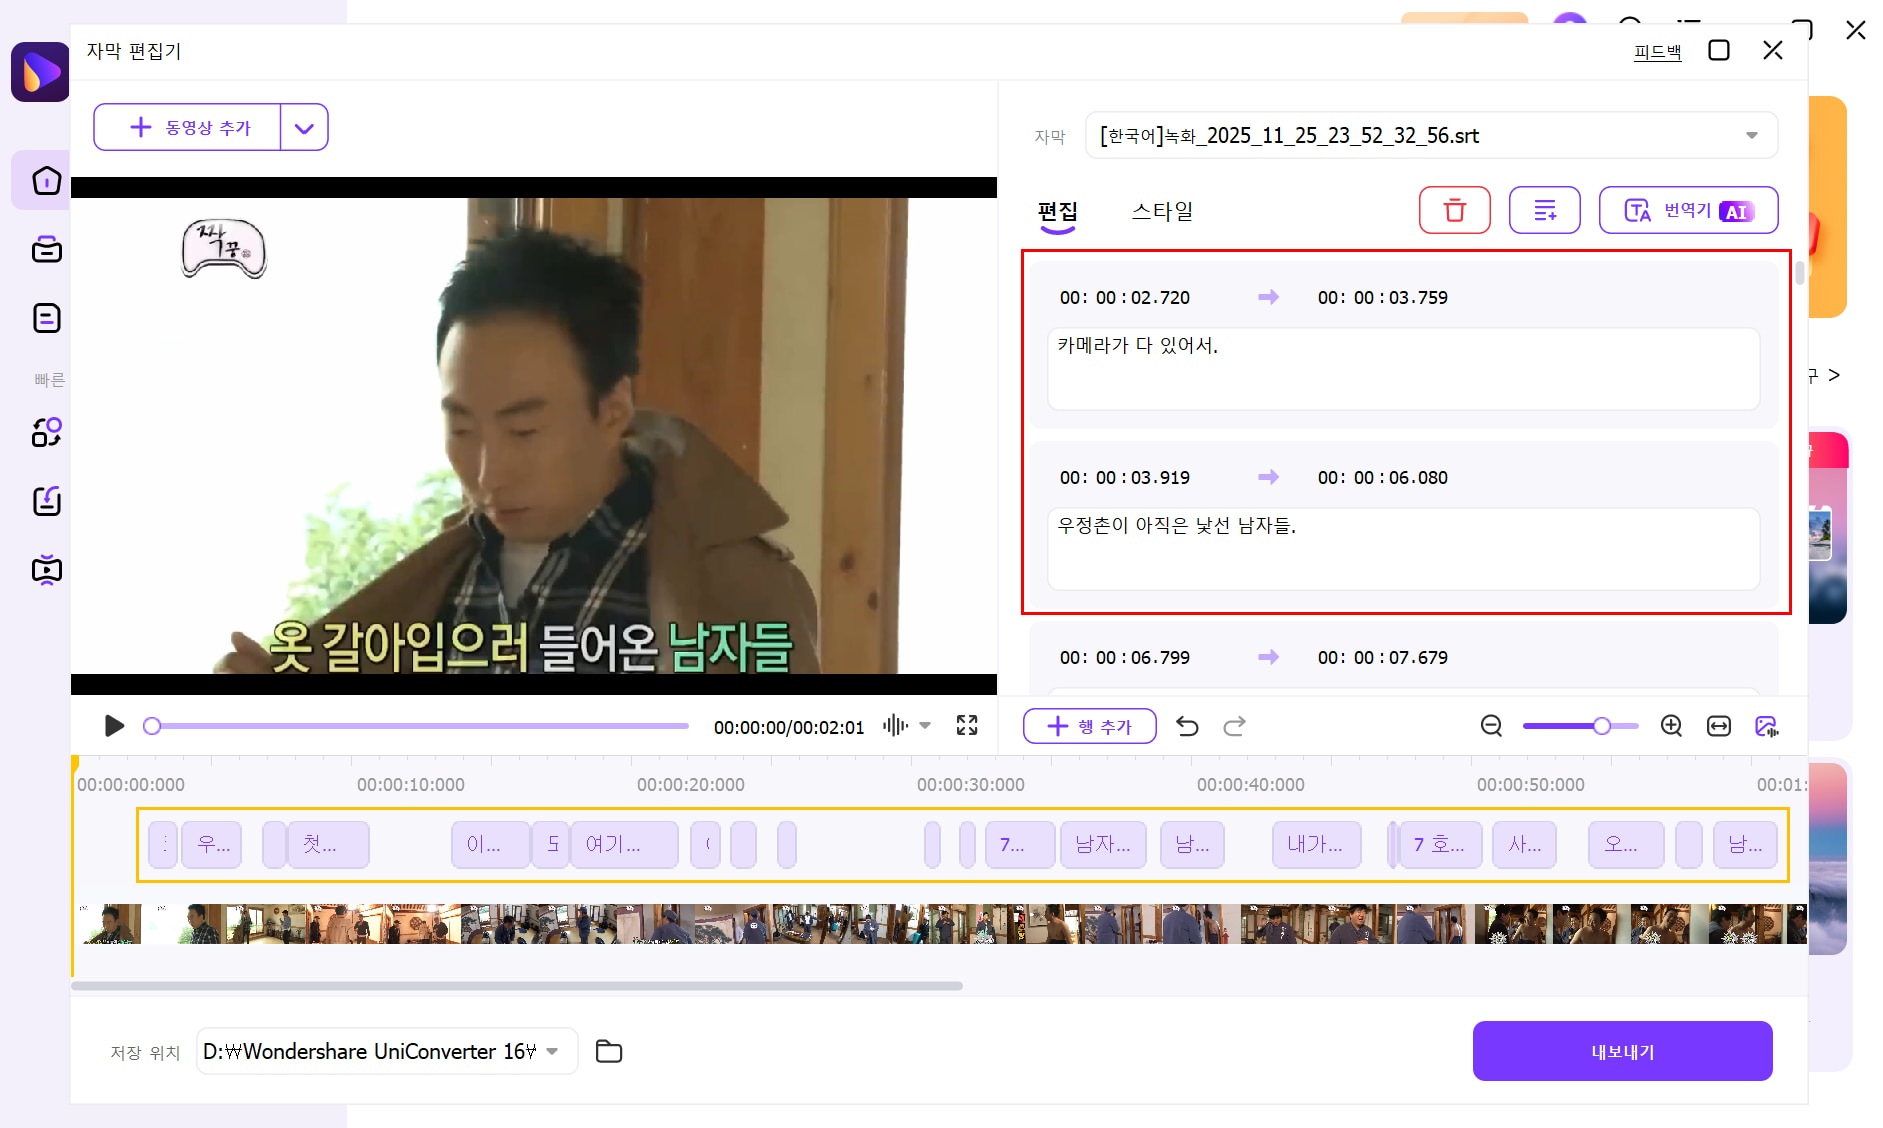Toggle fullscreen preview mode
Screen dimensions: 1883x1128
(966, 726)
